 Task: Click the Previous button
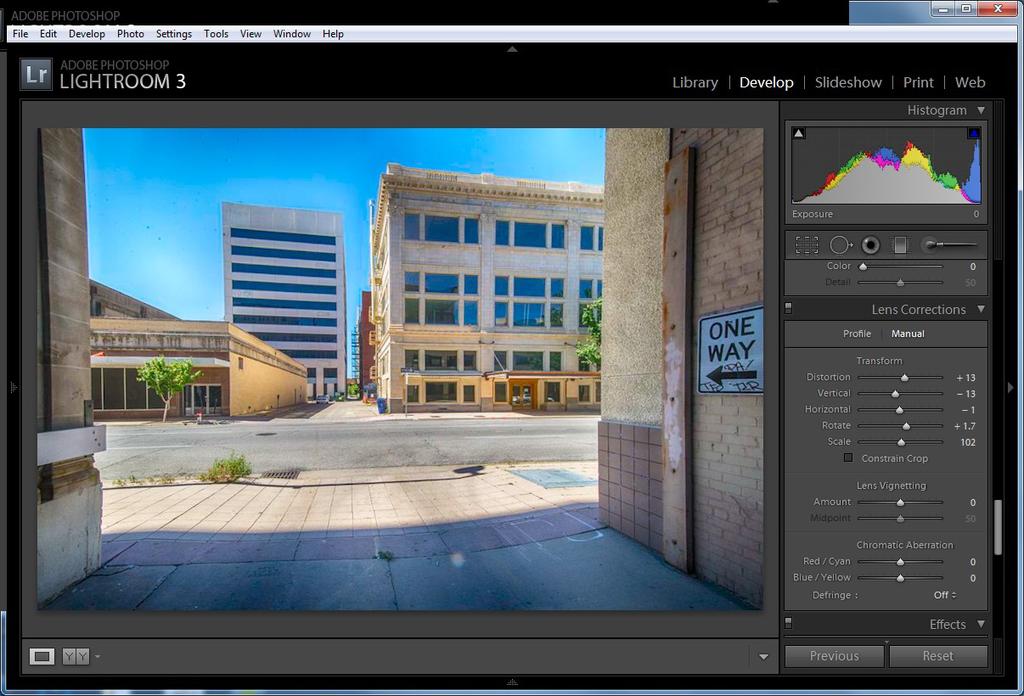tap(834, 656)
